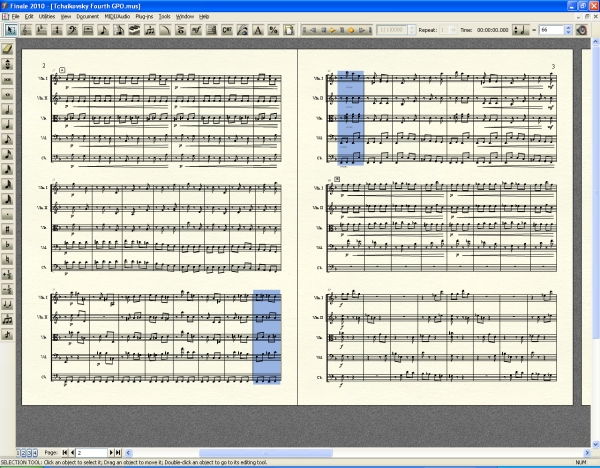Image resolution: width=600 pixels, height=468 pixels.
Task: Open the Help menu
Action: point(204,16)
